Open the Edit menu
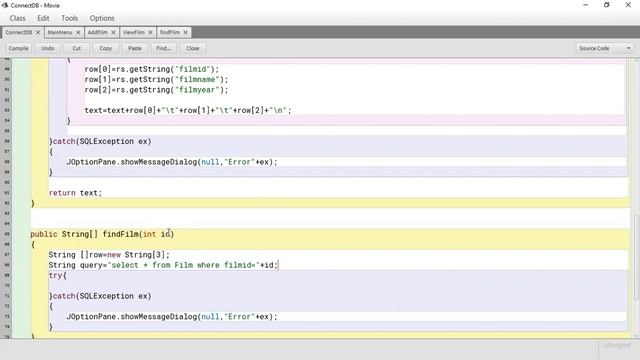 (x=43, y=18)
